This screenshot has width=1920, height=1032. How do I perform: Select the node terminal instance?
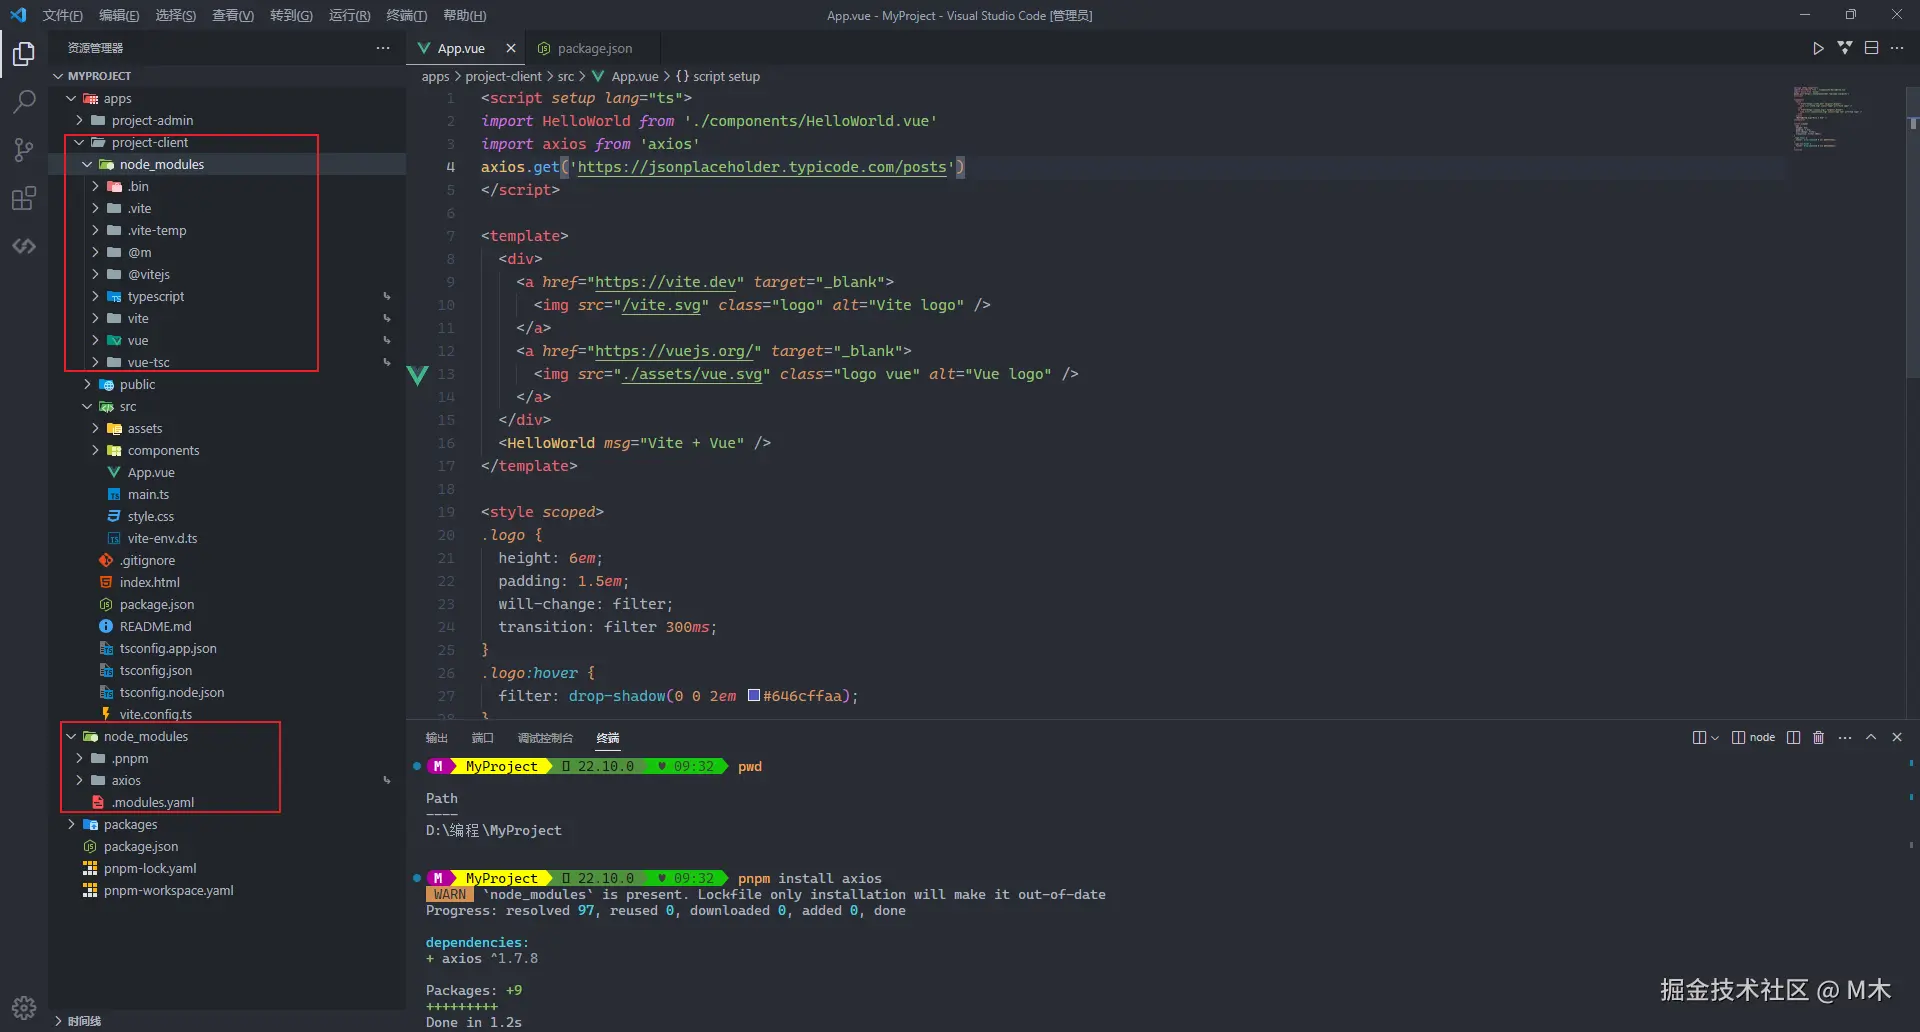(x=1753, y=738)
